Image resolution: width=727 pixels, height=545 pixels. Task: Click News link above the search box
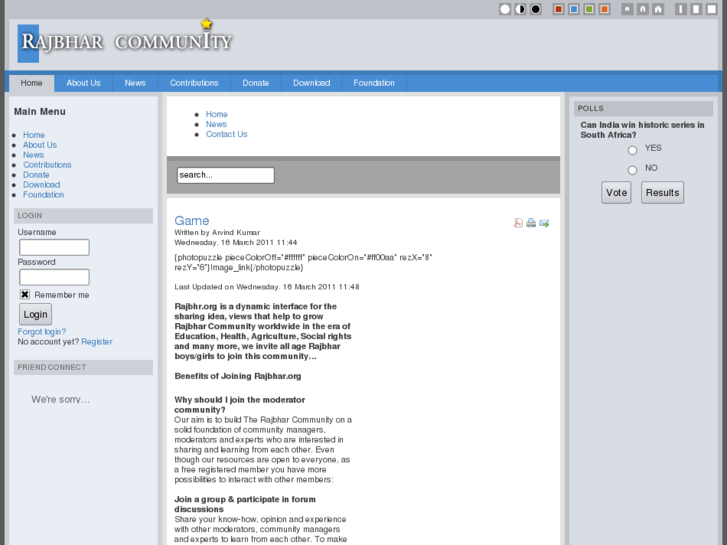[216, 124]
